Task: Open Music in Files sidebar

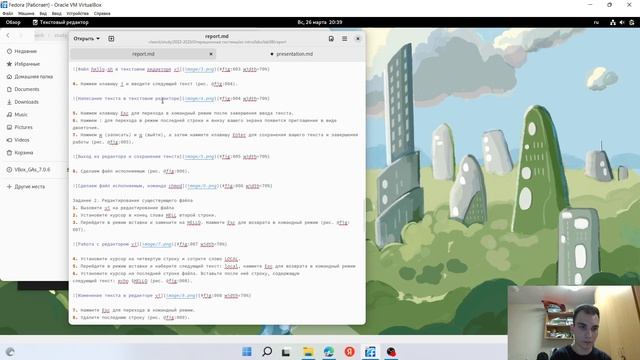Action: point(21,114)
